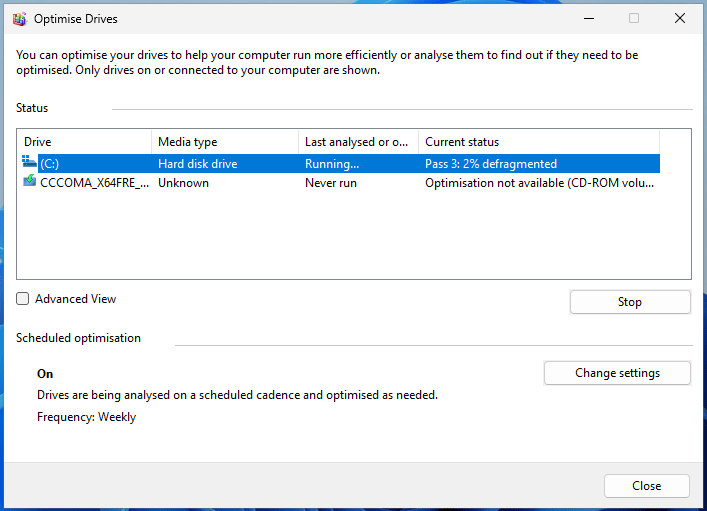Image resolution: width=707 pixels, height=511 pixels.
Task: Open Change settings for scheduled optimisation
Action: (x=617, y=373)
